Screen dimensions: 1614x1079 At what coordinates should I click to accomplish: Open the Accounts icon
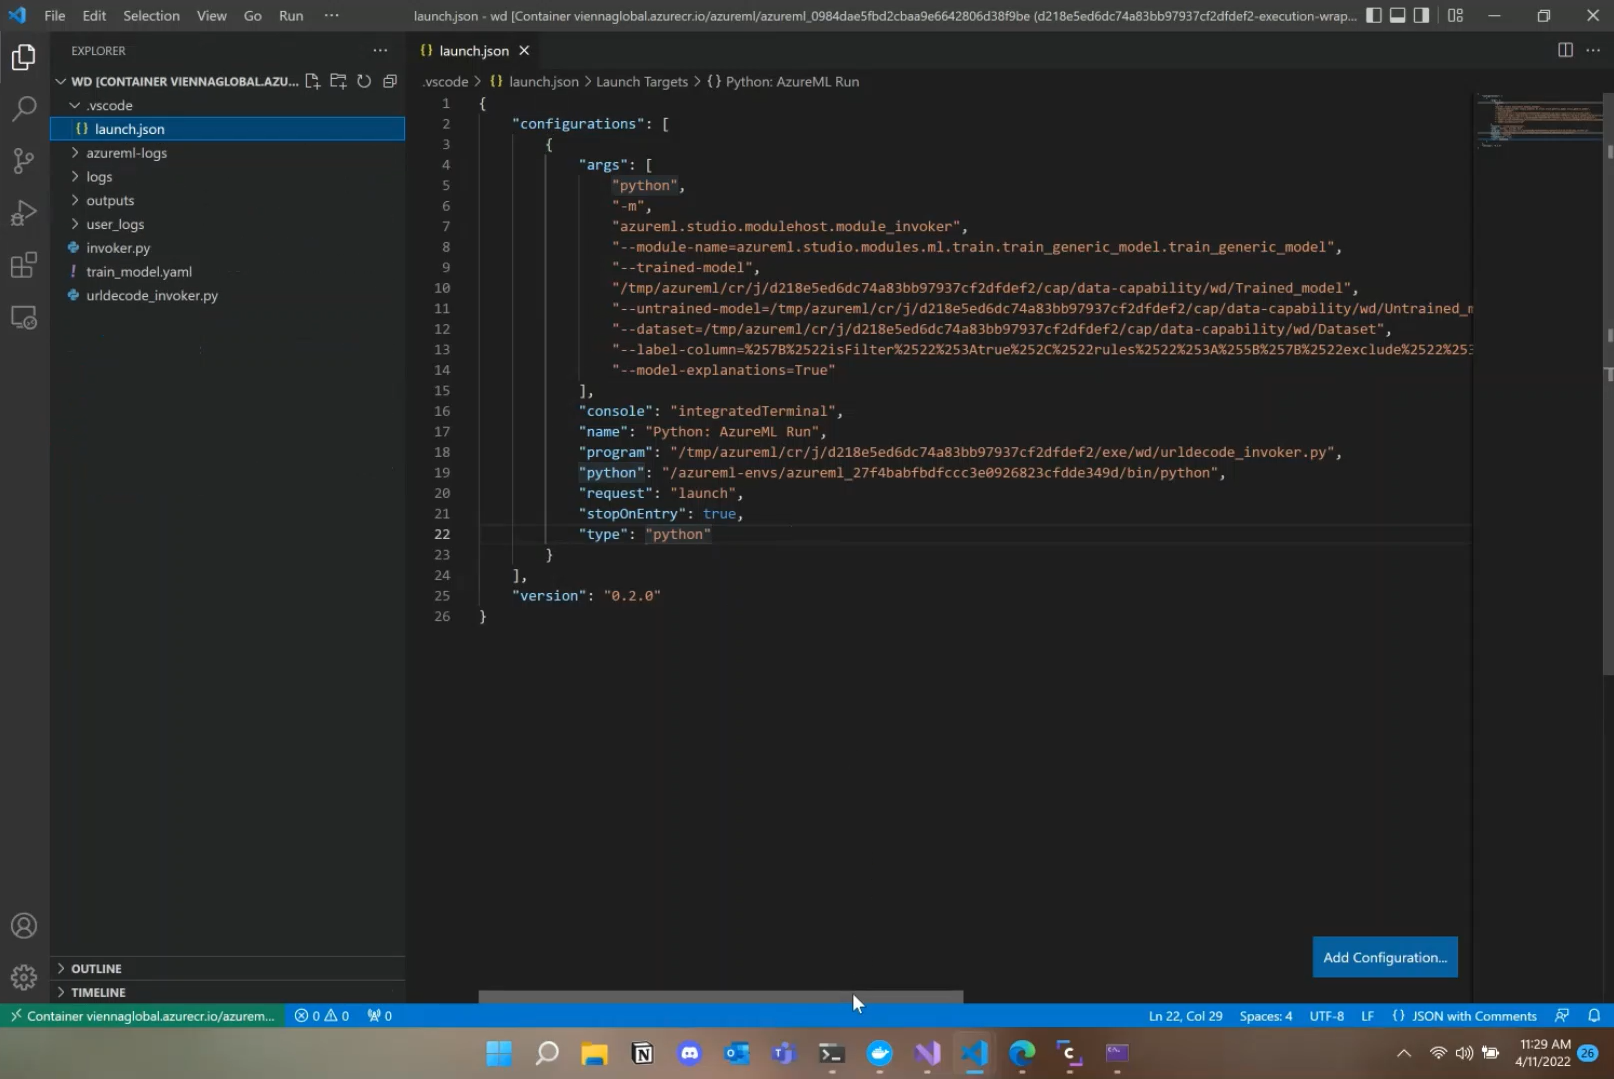(24, 926)
